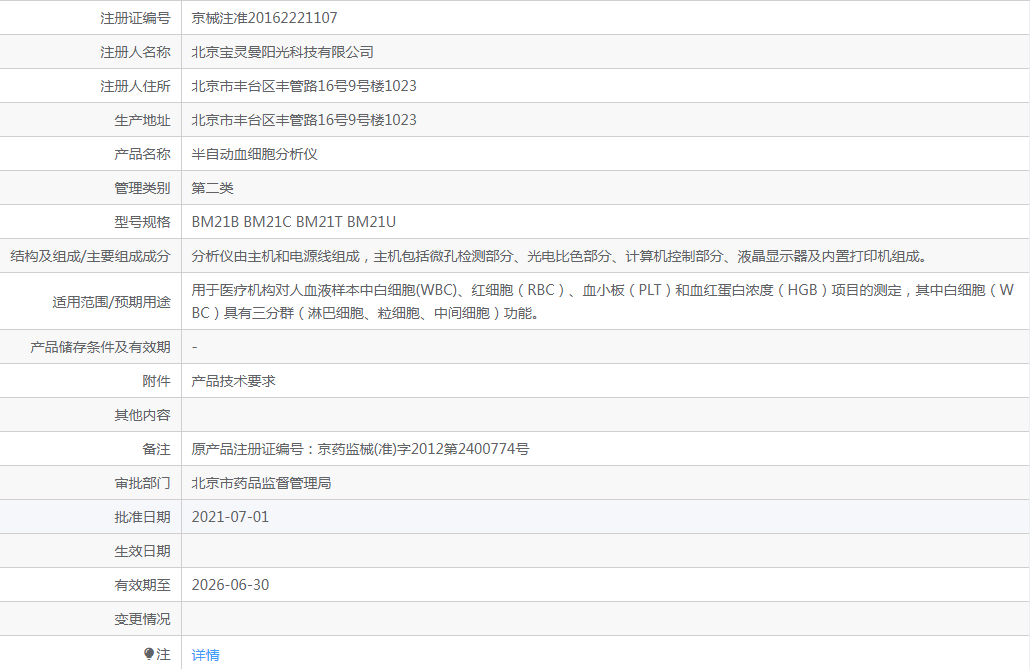Click the 型号规格 row label
Viewport: 1030px width, 669px height.
coord(143,222)
